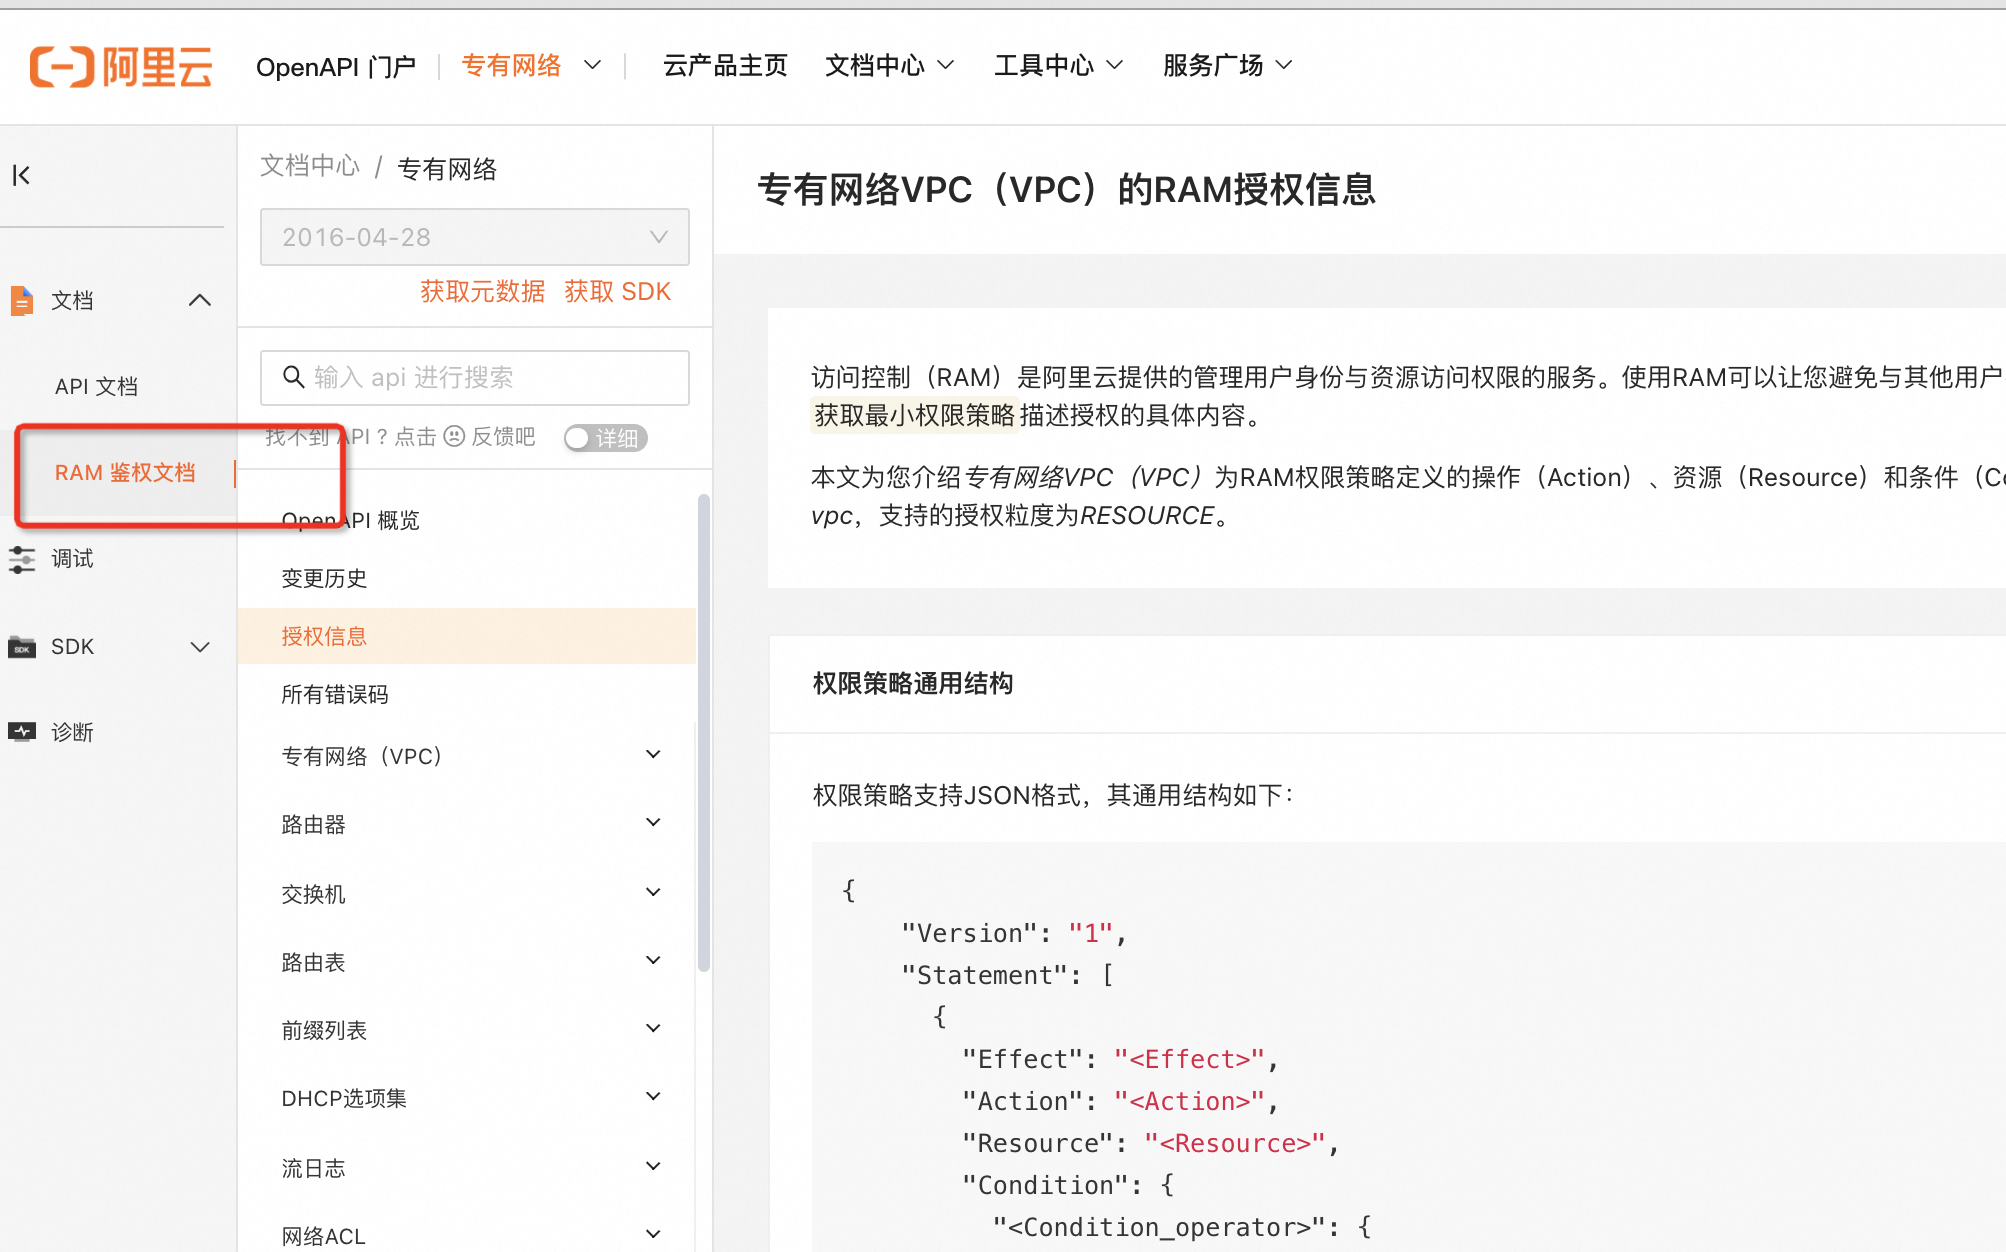2006x1252 pixels.
Task: Expand the 专有网络（VPC）API group
Action: (x=653, y=754)
